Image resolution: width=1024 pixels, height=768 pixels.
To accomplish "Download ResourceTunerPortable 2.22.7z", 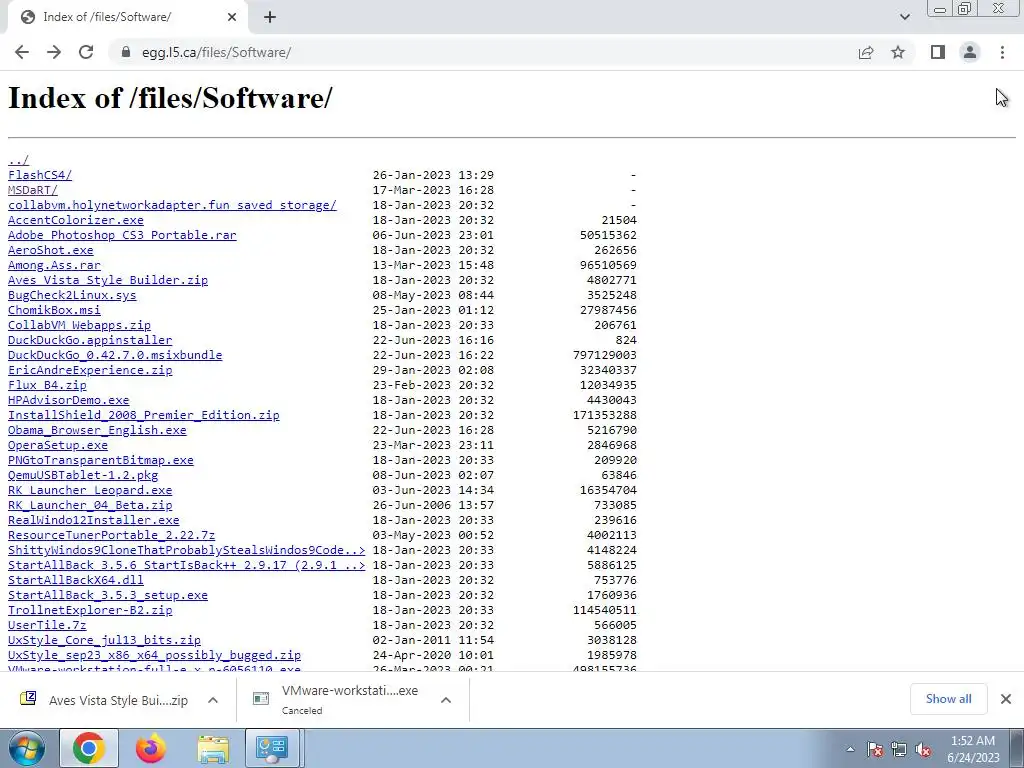I will pyautogui.click(x=112, y=536).
